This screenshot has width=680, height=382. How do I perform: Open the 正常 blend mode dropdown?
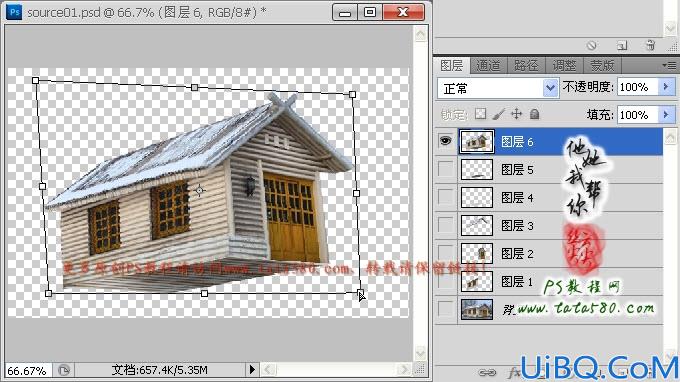tap(498, 88)
